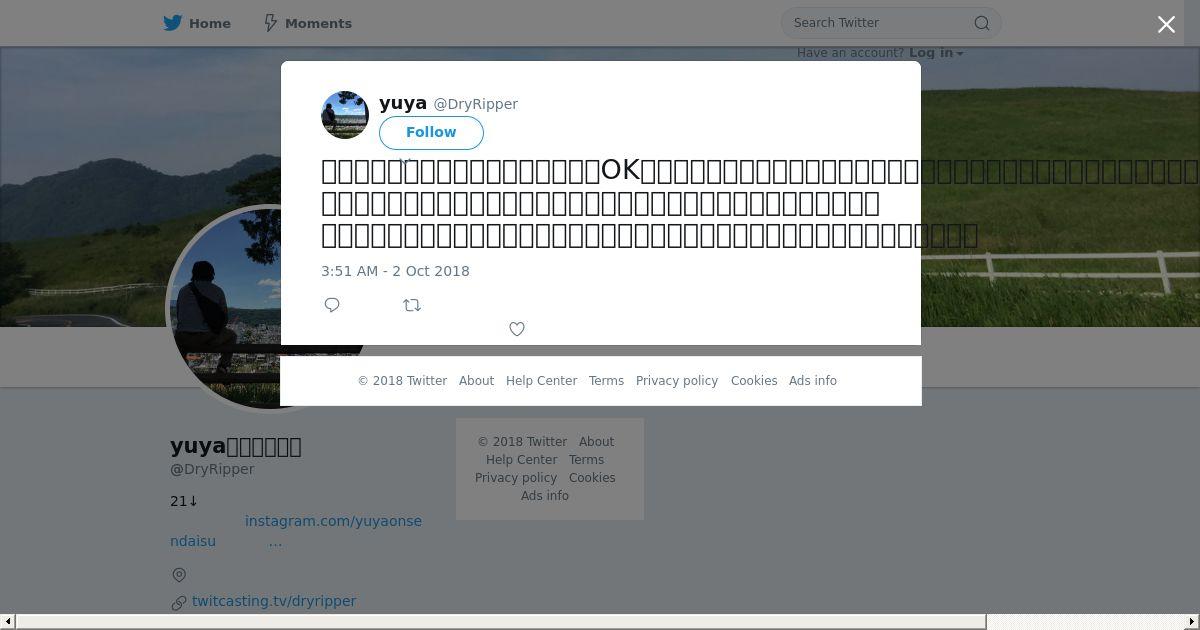Open About in background page footer

coord(596,442)
